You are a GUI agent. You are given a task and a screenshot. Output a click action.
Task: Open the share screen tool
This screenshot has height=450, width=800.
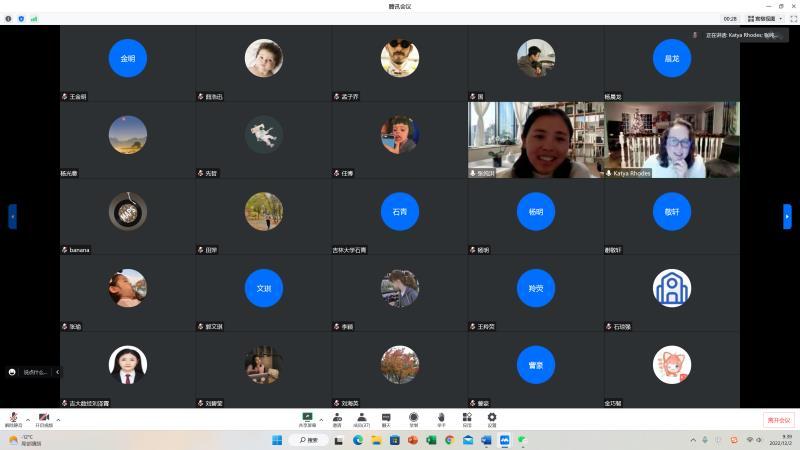[307, 418]
